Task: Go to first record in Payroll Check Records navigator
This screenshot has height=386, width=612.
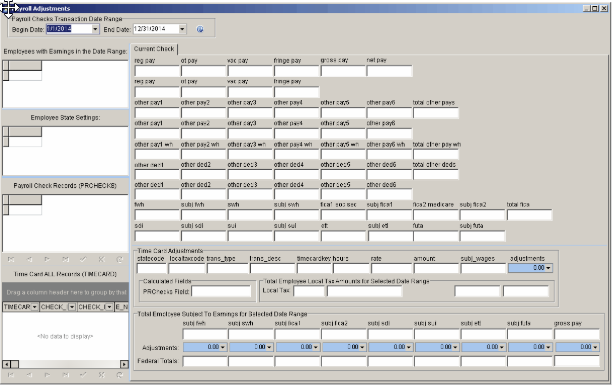Action: [x=11, y=260]
